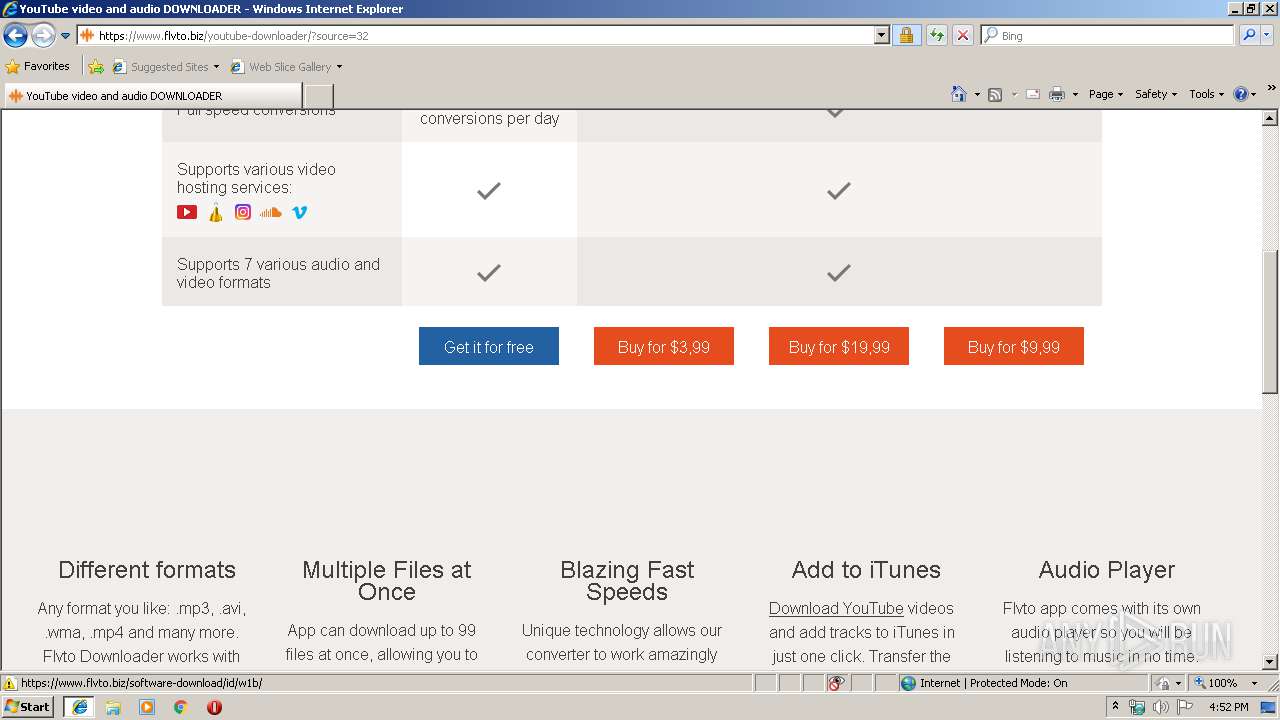Open a new blank tab

[x=318, y=96]
